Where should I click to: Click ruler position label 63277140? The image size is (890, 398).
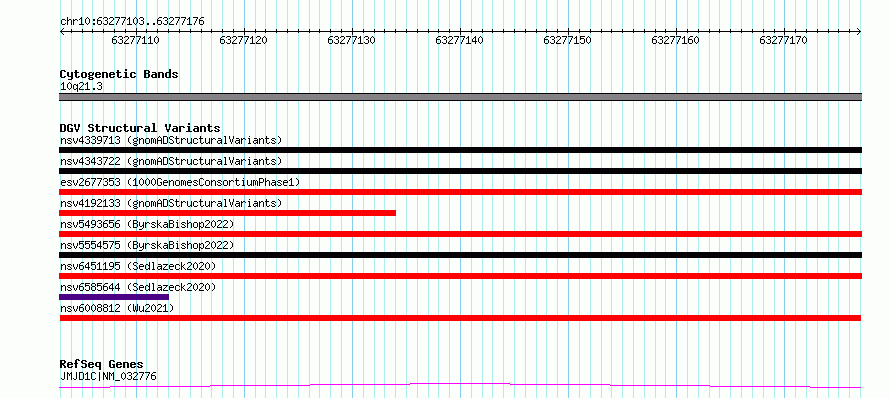pyautogui.click(x=459, y=40)
